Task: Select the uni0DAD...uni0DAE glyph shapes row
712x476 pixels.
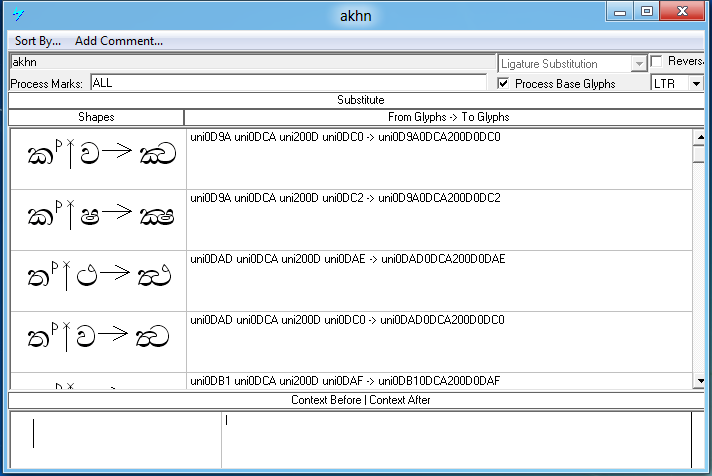Action: 99,281
